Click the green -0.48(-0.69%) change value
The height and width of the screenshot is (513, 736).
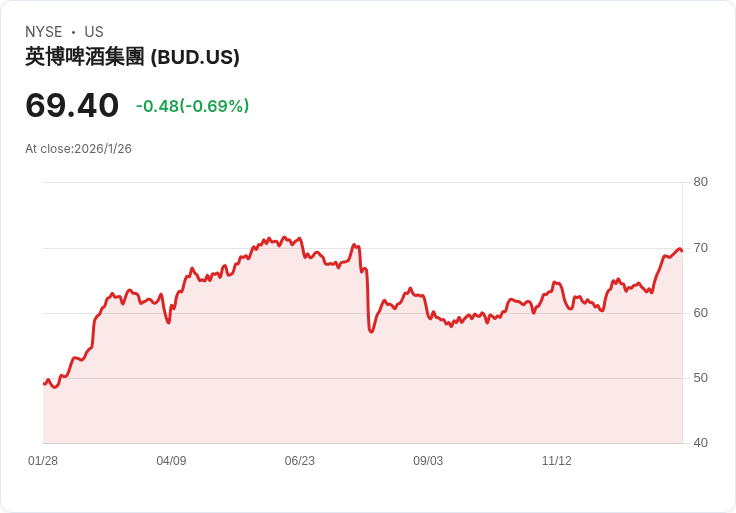point(192,106)
